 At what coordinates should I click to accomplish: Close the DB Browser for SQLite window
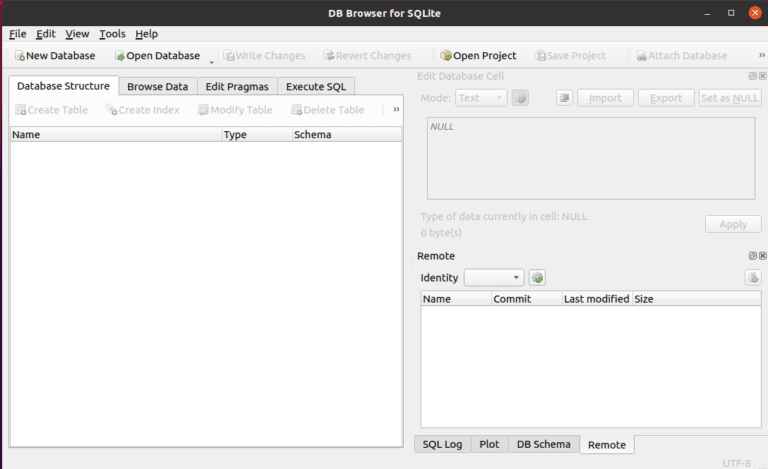point(755,13)
